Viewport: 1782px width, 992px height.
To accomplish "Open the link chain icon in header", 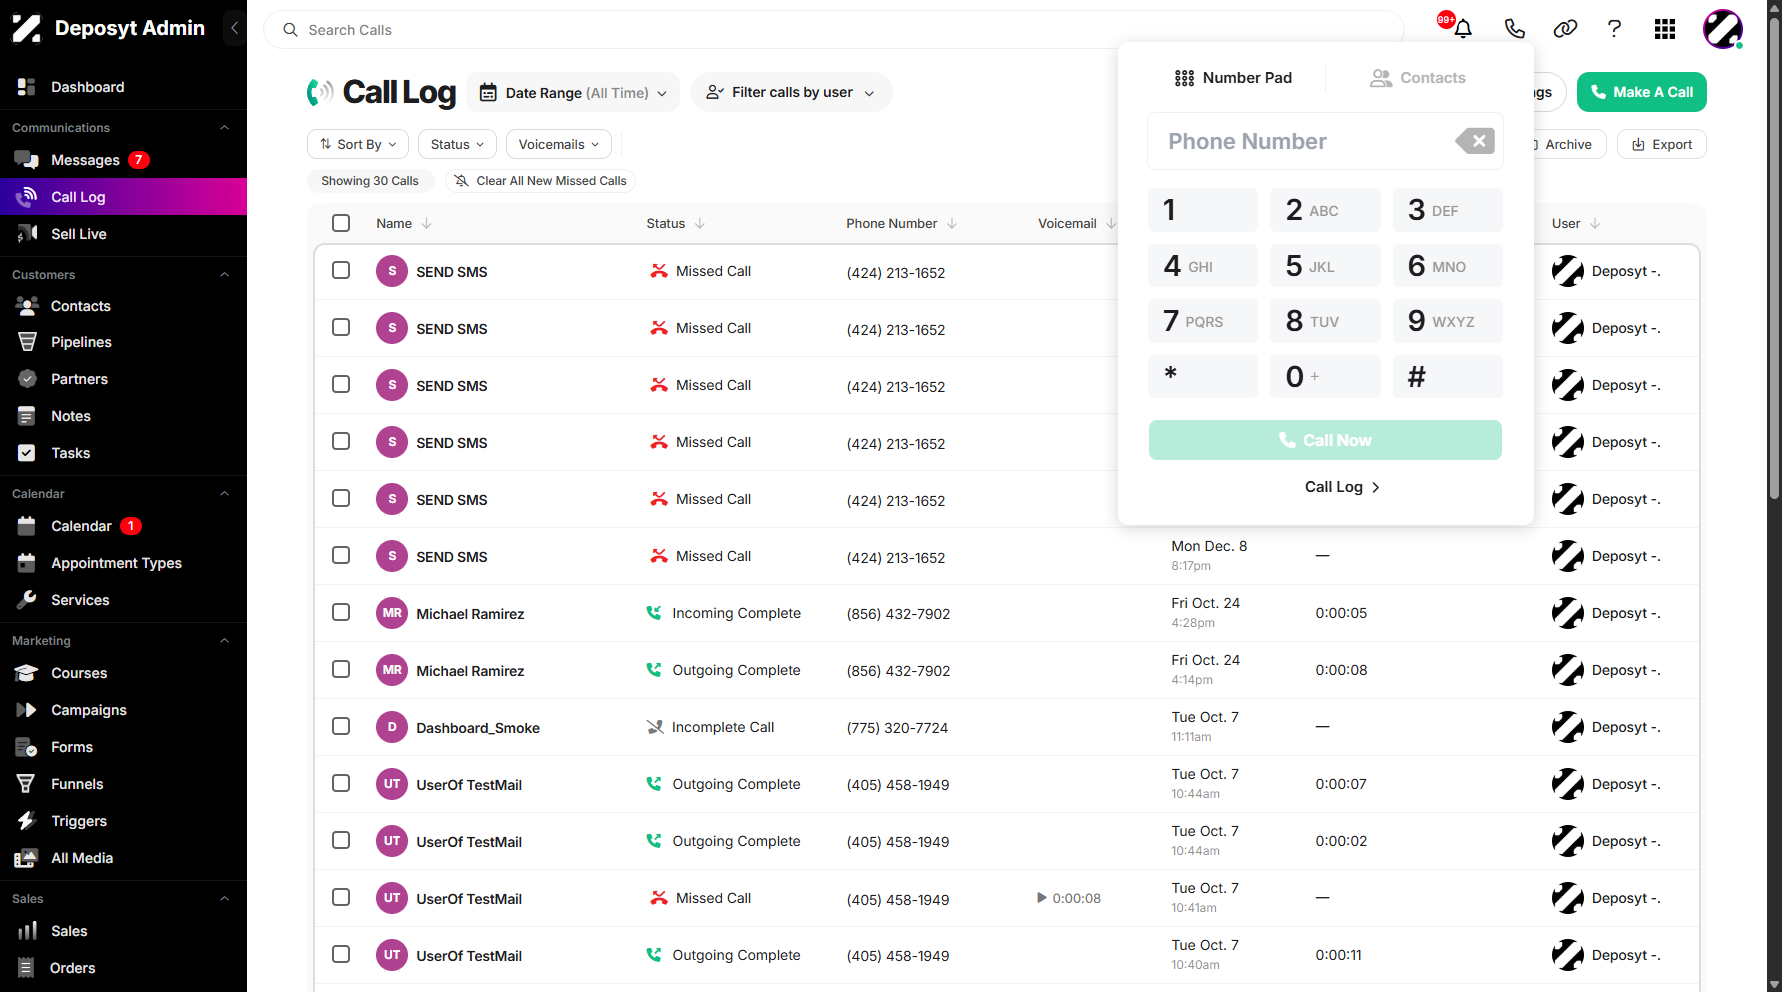I will tap(1565, 29).
